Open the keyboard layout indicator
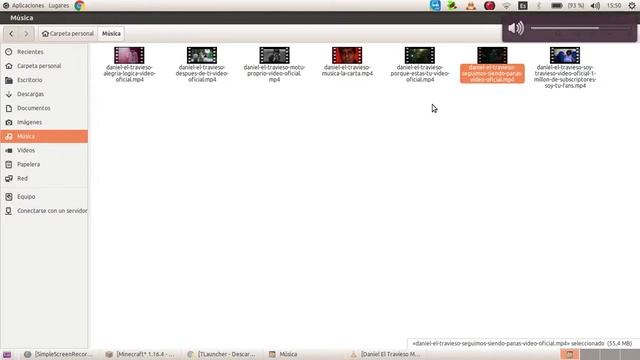Image resolution: width=640 pixels, height=360 pixels. pyautogui.click(x=522, y=6)
